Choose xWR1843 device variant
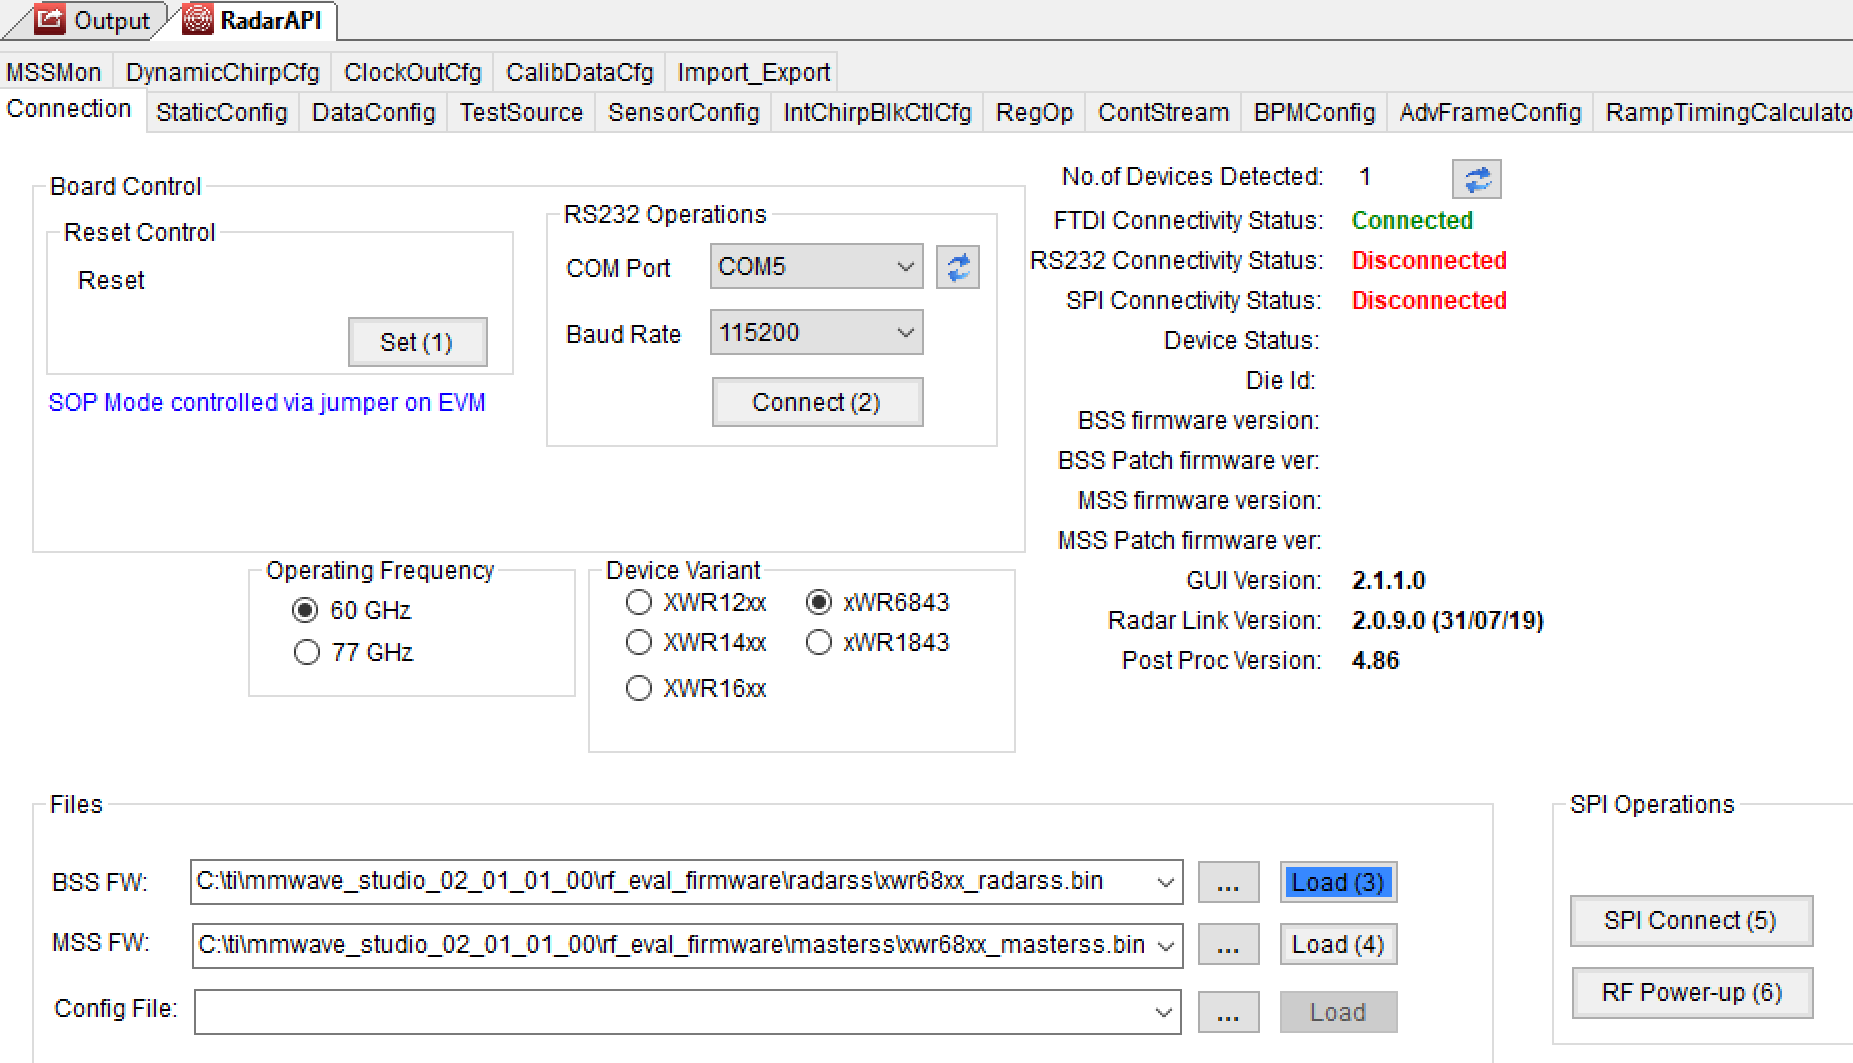Screen dimensions: 1853x1063 [819, 642]
